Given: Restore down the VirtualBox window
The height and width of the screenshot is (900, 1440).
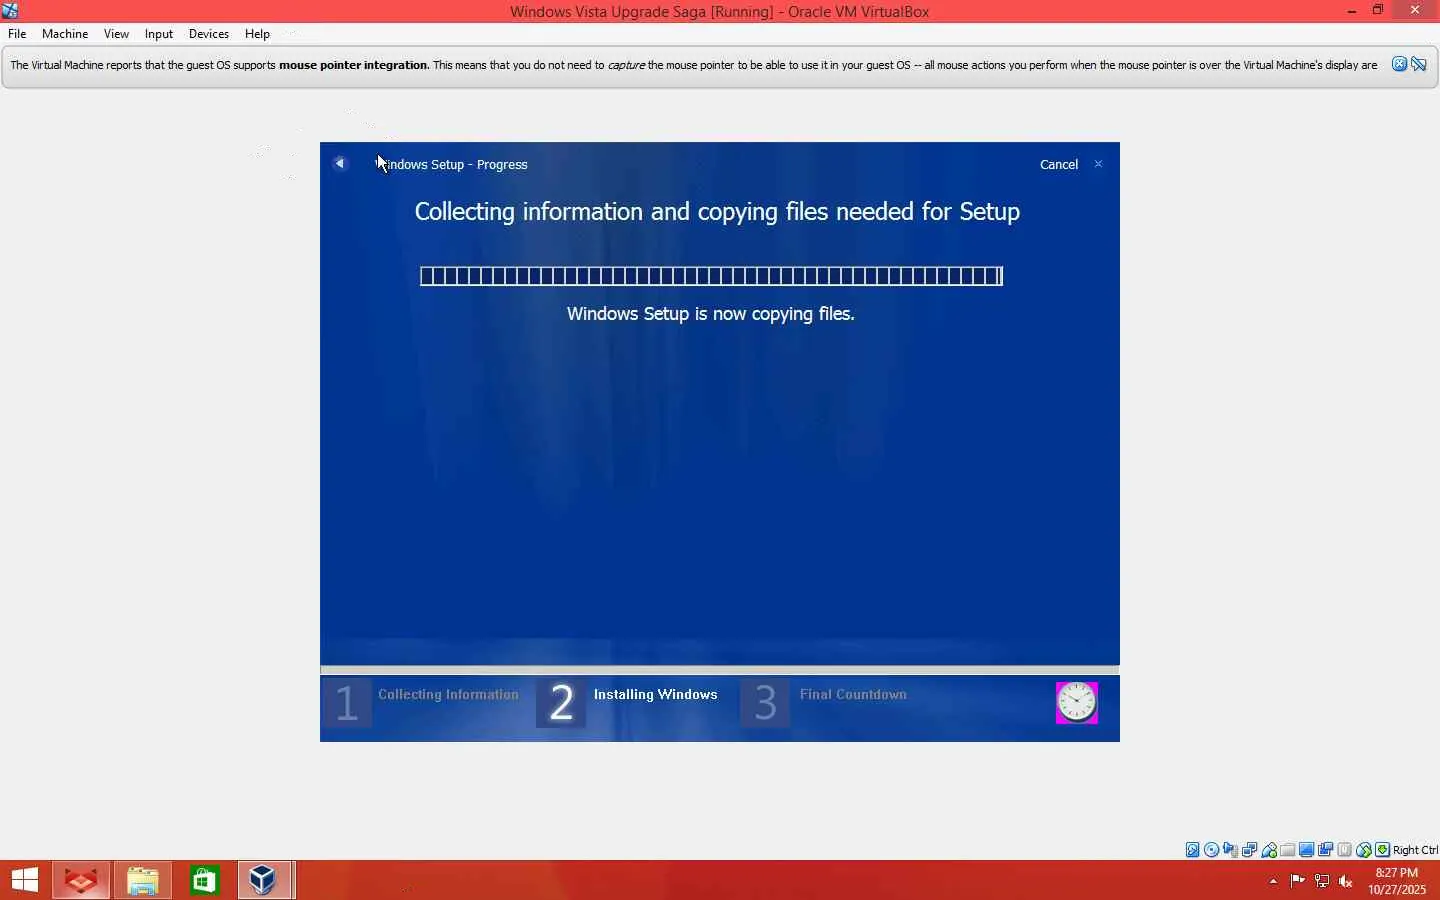Looking at the screenshot, I should (1378, 11).
